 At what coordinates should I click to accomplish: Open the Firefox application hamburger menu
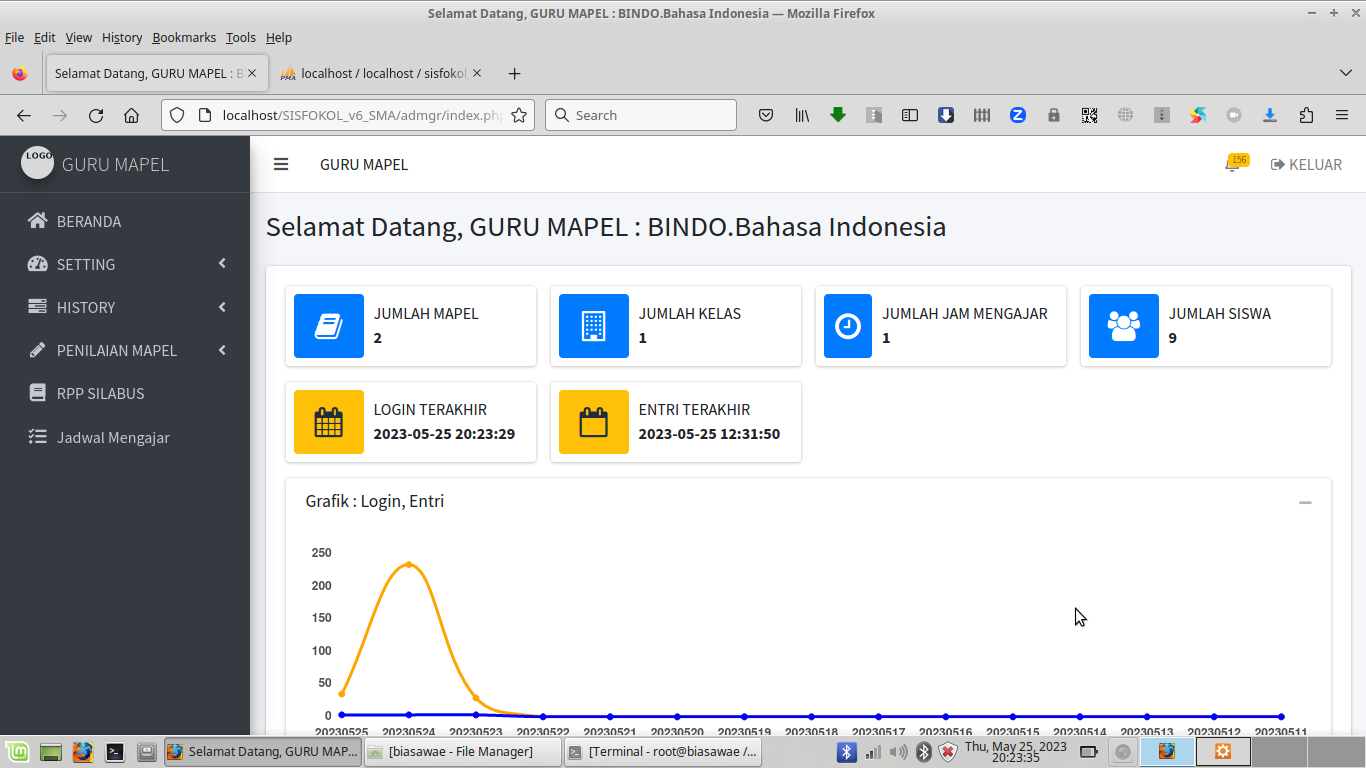[x=1342, y=115]
